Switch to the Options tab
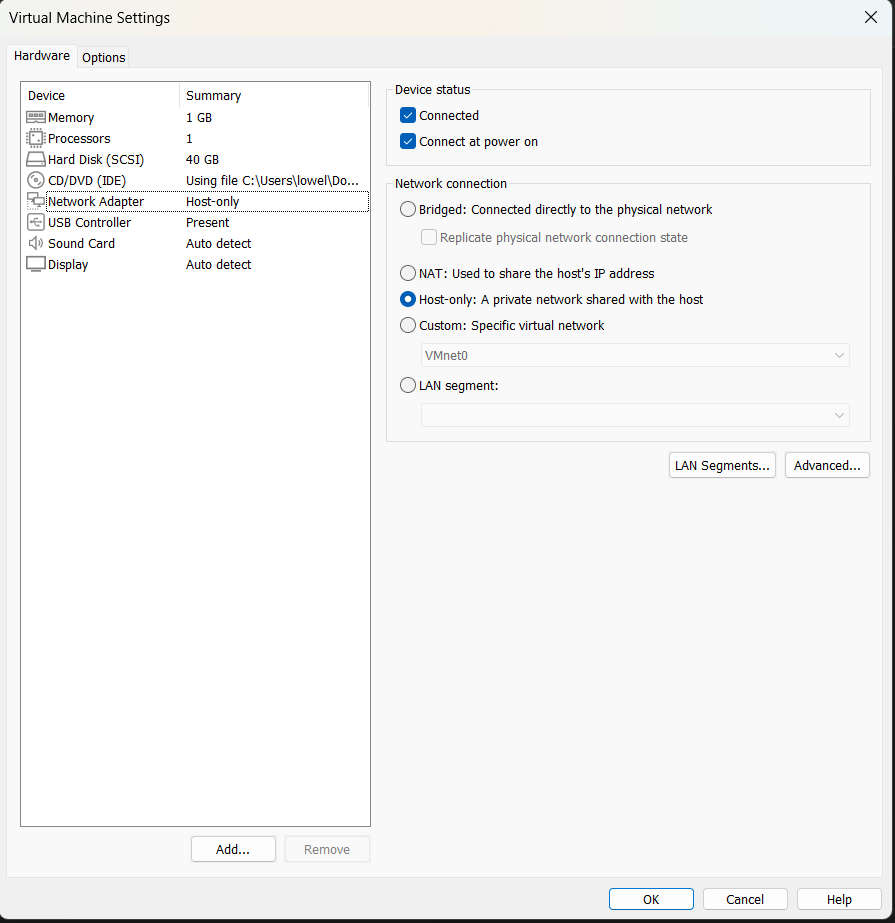Screen dimensions: 895x923 pyautogui.click(x=104, y=57)
